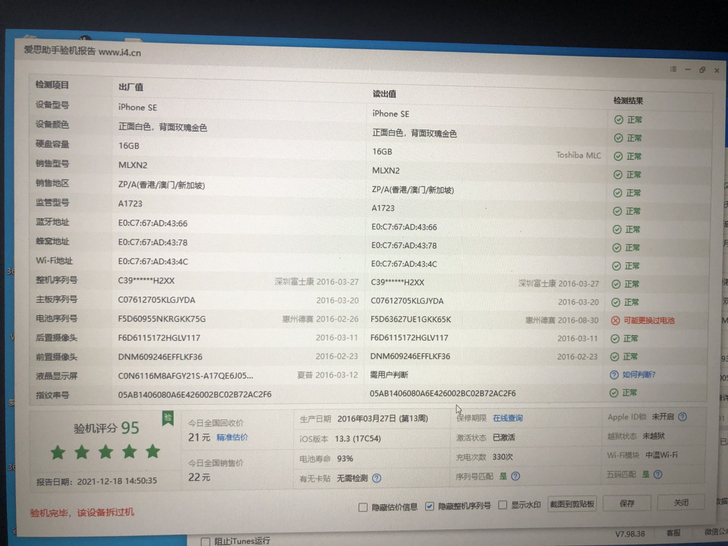
Task: Open 精准估价 link
Action: 232,437
